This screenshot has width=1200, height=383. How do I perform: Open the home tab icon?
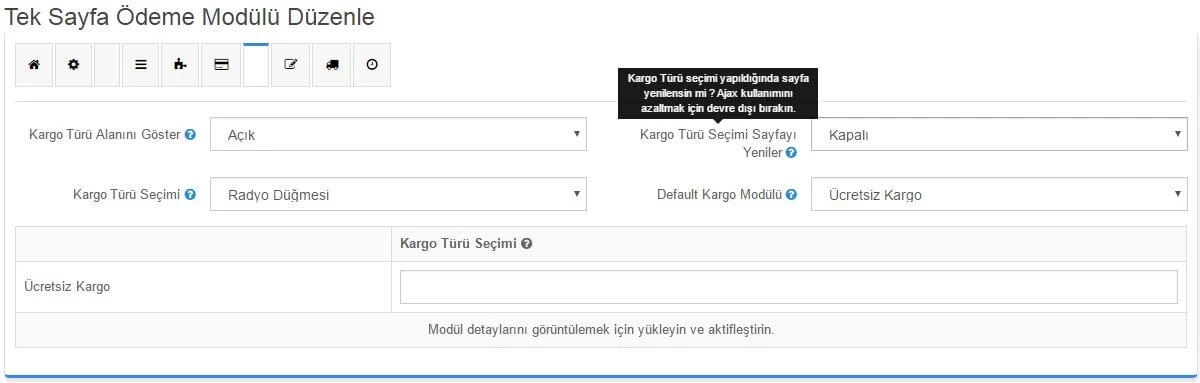[x=34, y=64]
